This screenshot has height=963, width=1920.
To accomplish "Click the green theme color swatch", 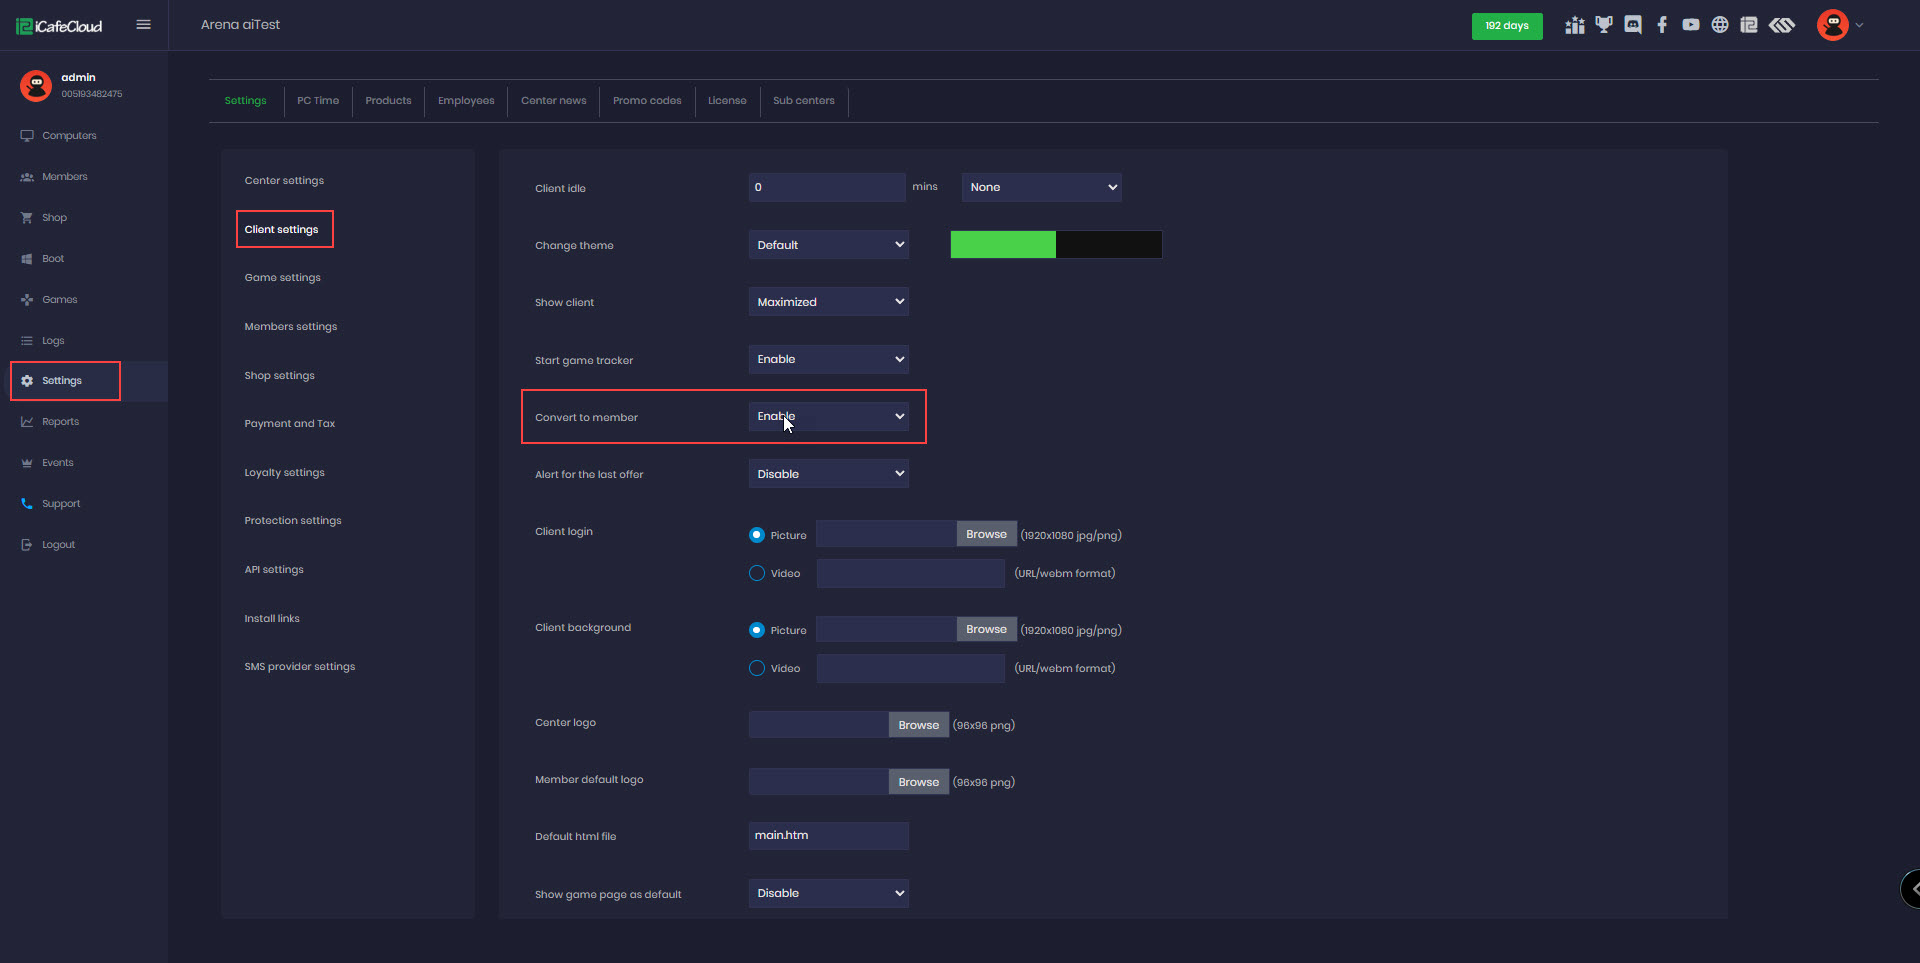I will point(1002,245).
